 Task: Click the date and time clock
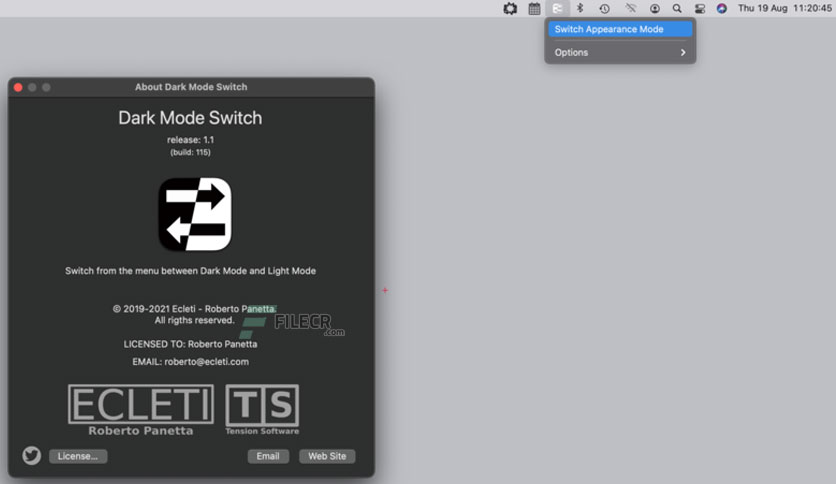[785, 9]
